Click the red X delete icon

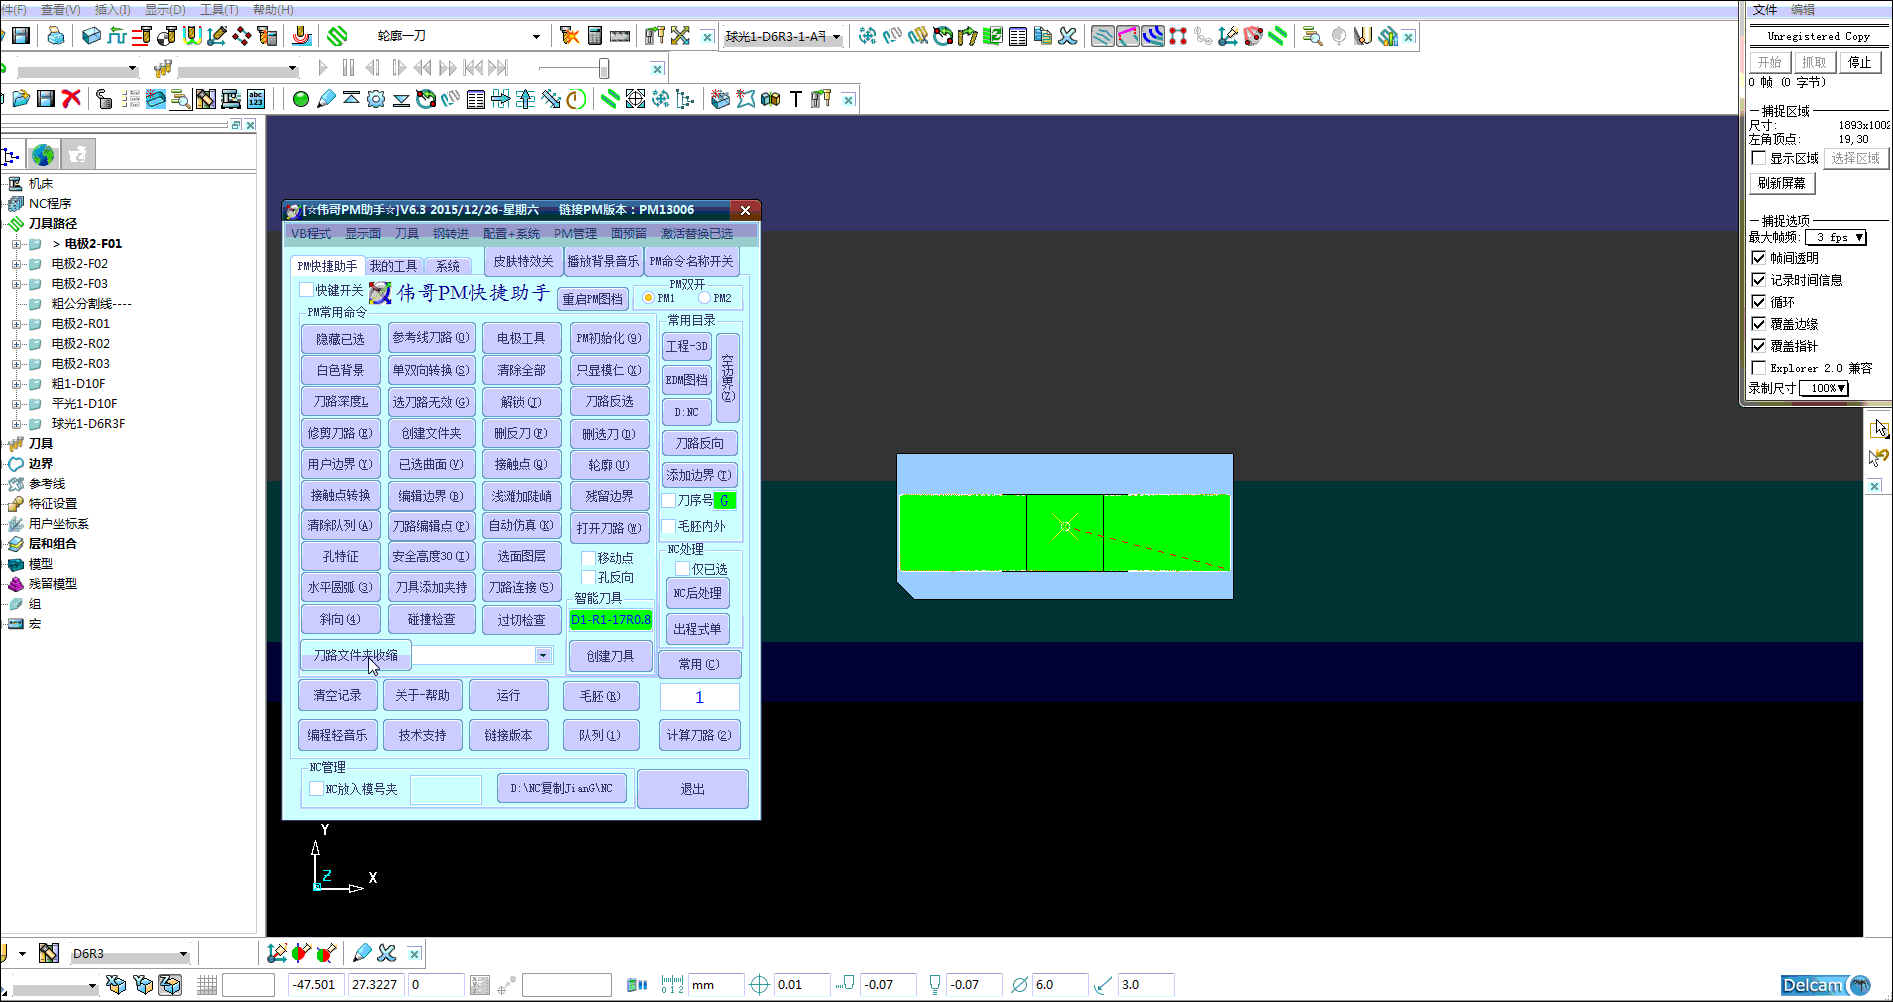click(71, 98)
